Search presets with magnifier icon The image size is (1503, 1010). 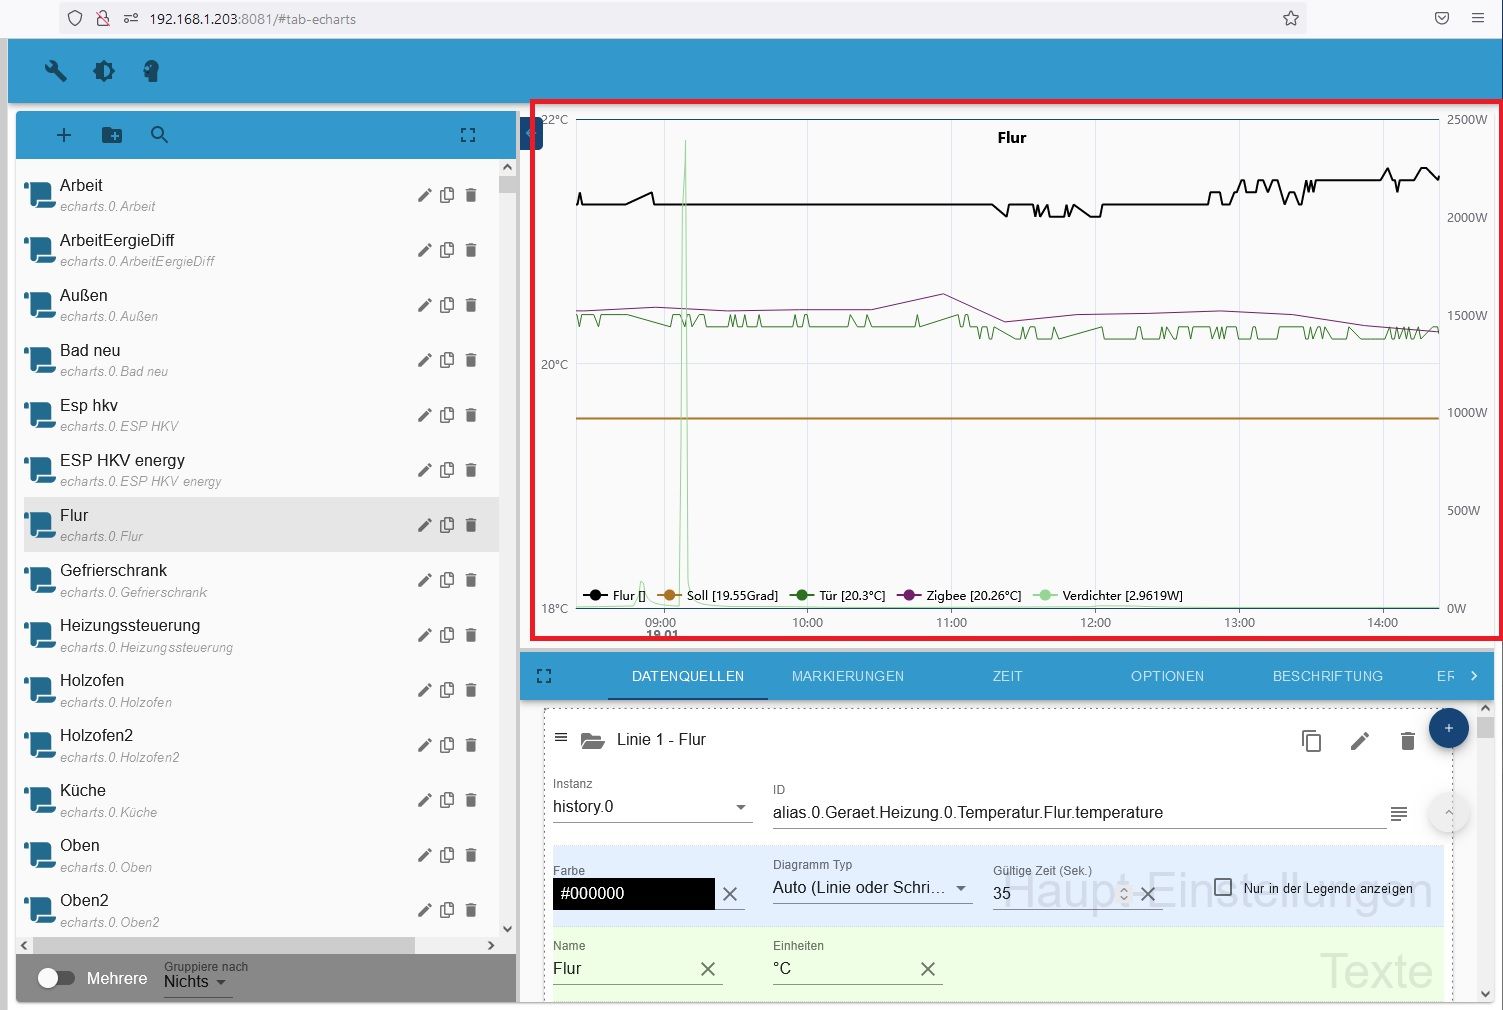click(x=159, y=135)
